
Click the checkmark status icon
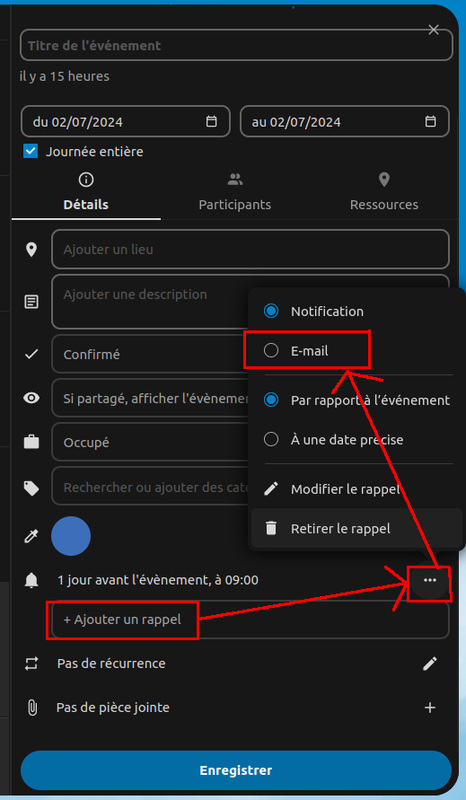point(32,354)
